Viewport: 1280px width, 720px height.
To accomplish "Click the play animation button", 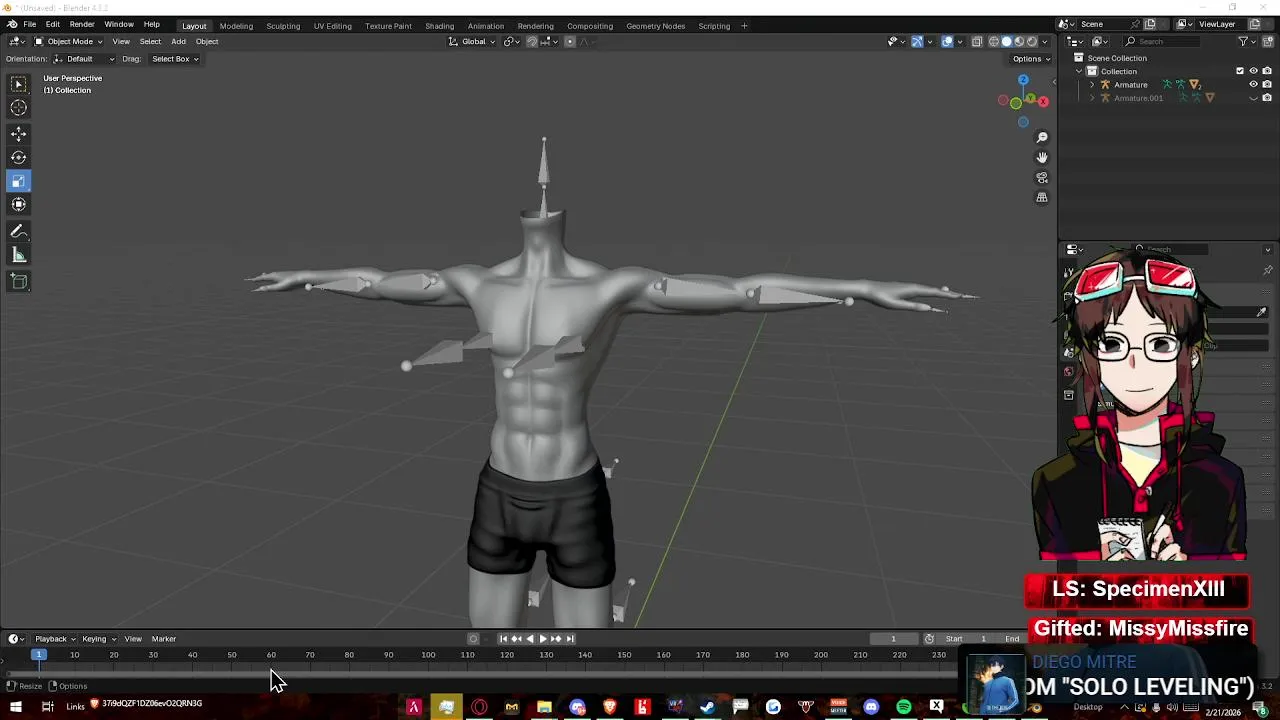I will click(543, 639).
